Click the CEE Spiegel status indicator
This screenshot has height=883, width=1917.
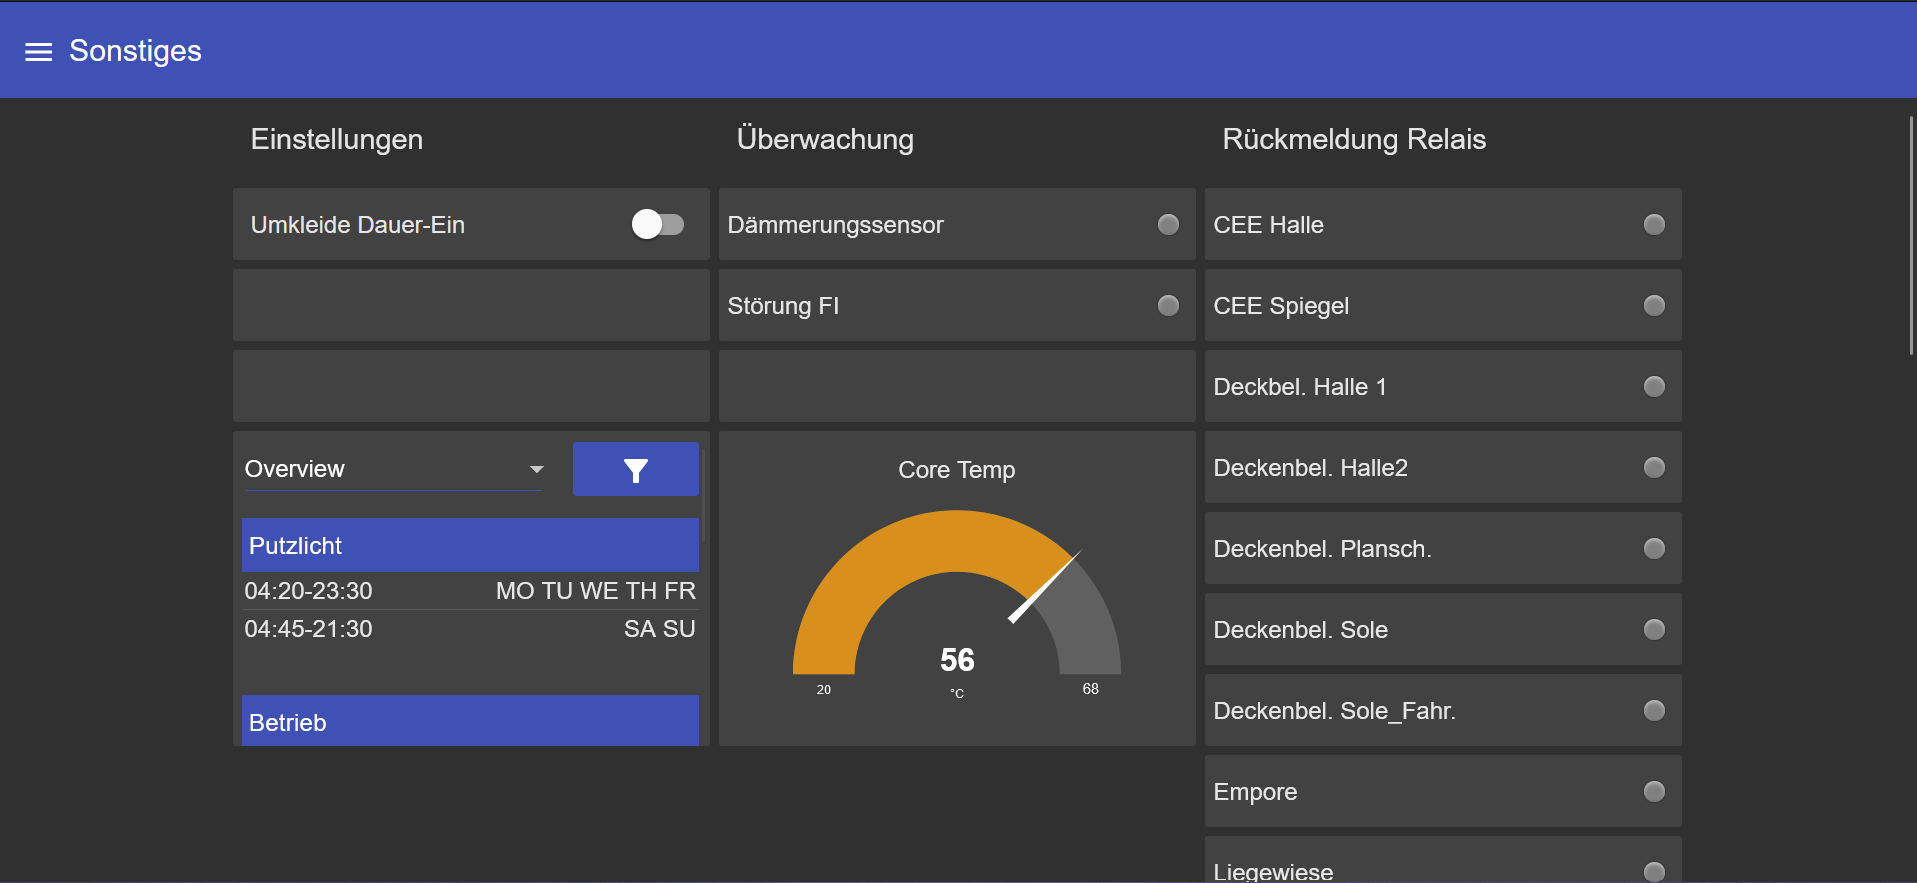(1654, 305)
